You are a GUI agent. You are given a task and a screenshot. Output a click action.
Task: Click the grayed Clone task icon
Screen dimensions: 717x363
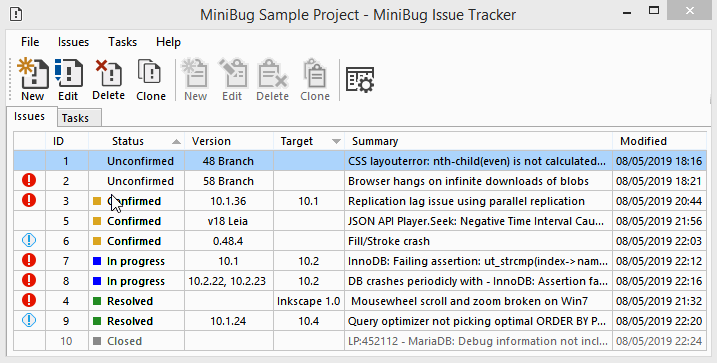click(x=315, y=73)
